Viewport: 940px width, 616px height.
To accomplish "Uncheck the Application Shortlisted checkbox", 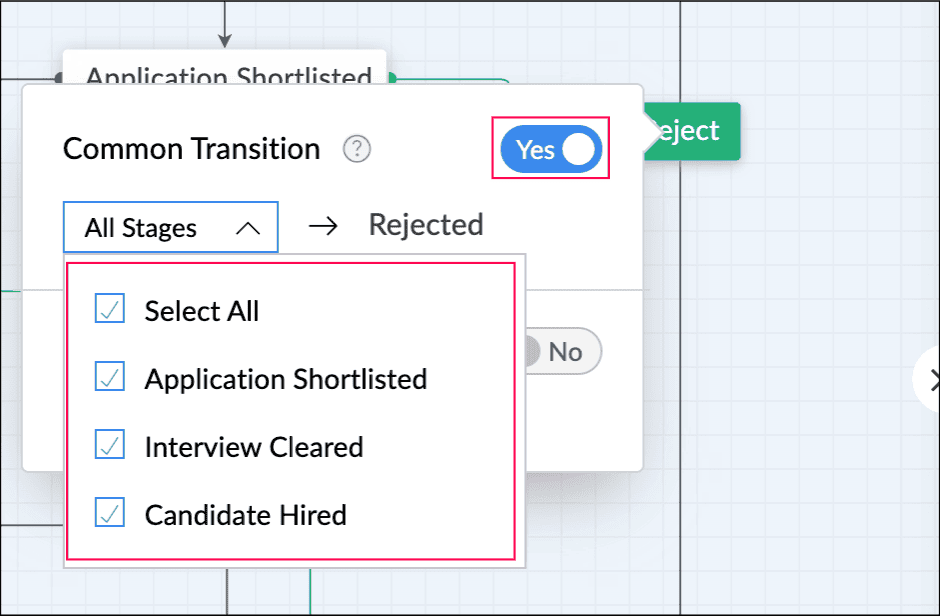I will point(110,378).
